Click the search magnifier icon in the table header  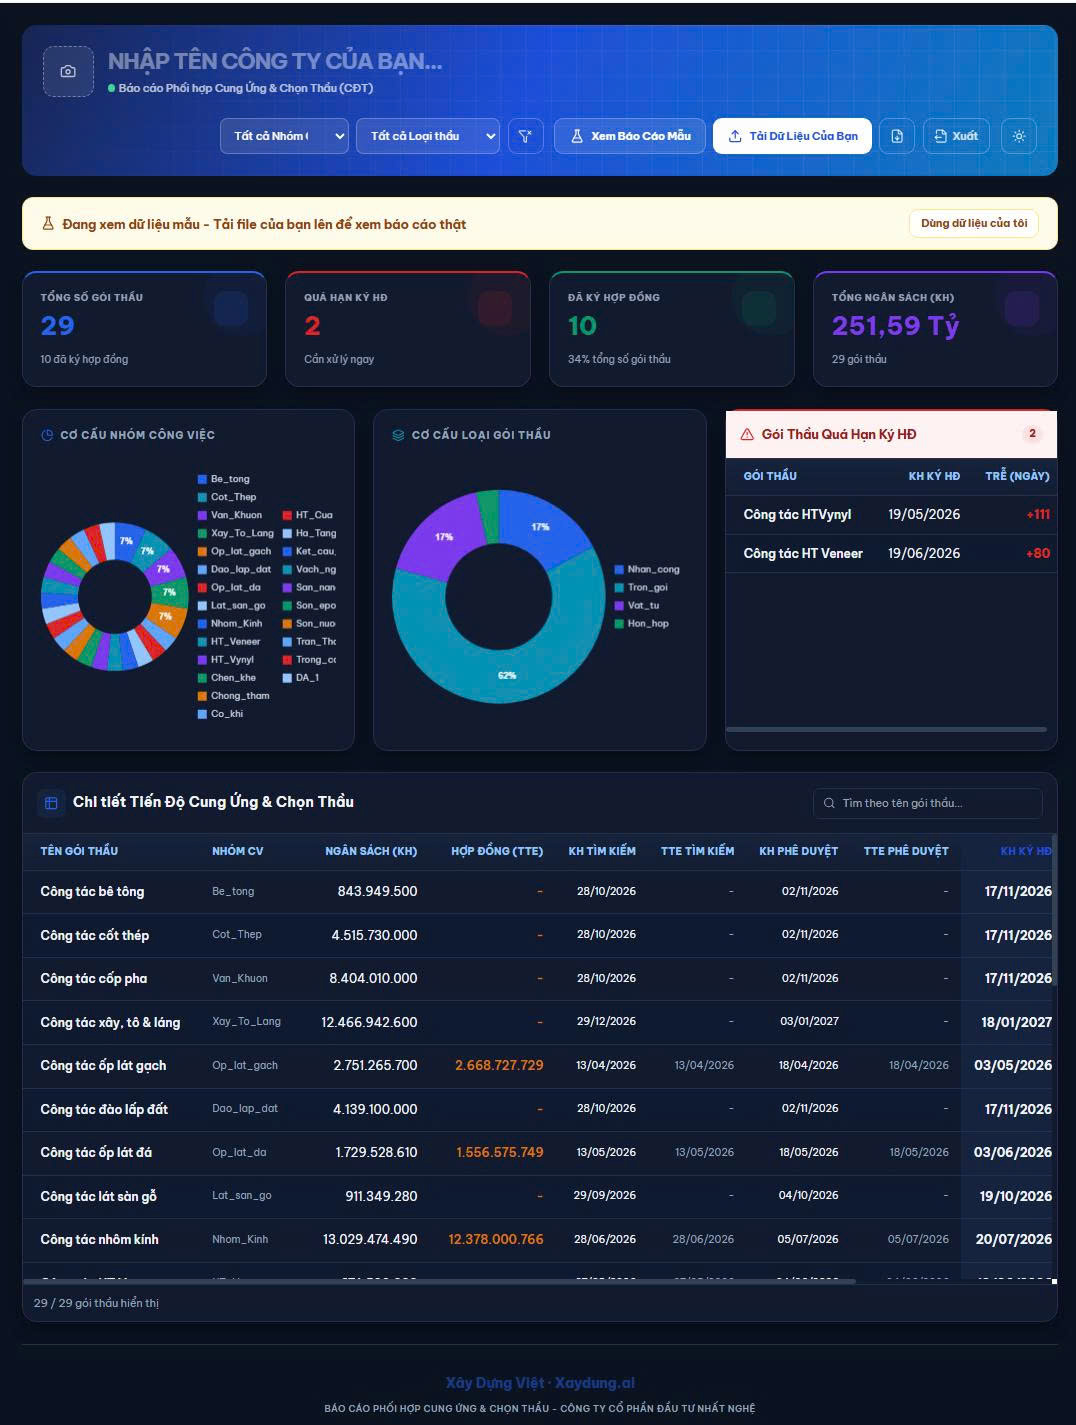tap(829, 803)
